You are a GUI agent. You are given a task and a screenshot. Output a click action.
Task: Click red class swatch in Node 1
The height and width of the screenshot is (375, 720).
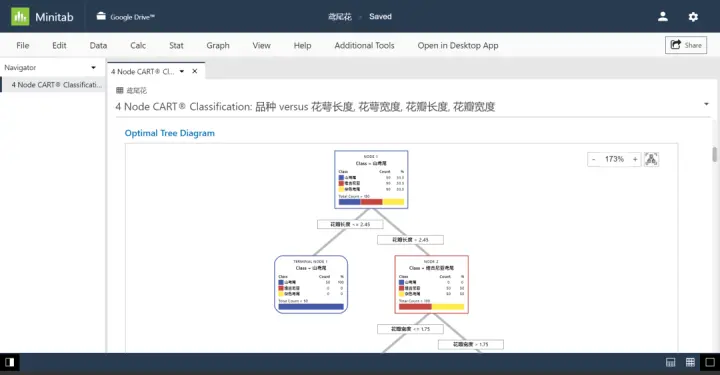point(341,183)
